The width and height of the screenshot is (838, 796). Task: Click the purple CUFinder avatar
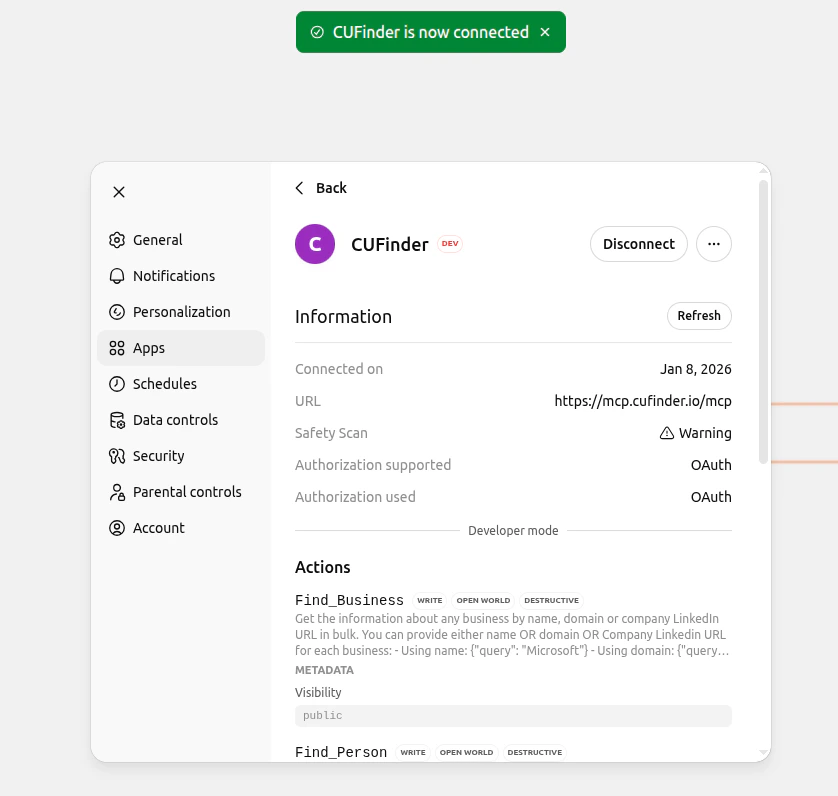pos(315,244)
